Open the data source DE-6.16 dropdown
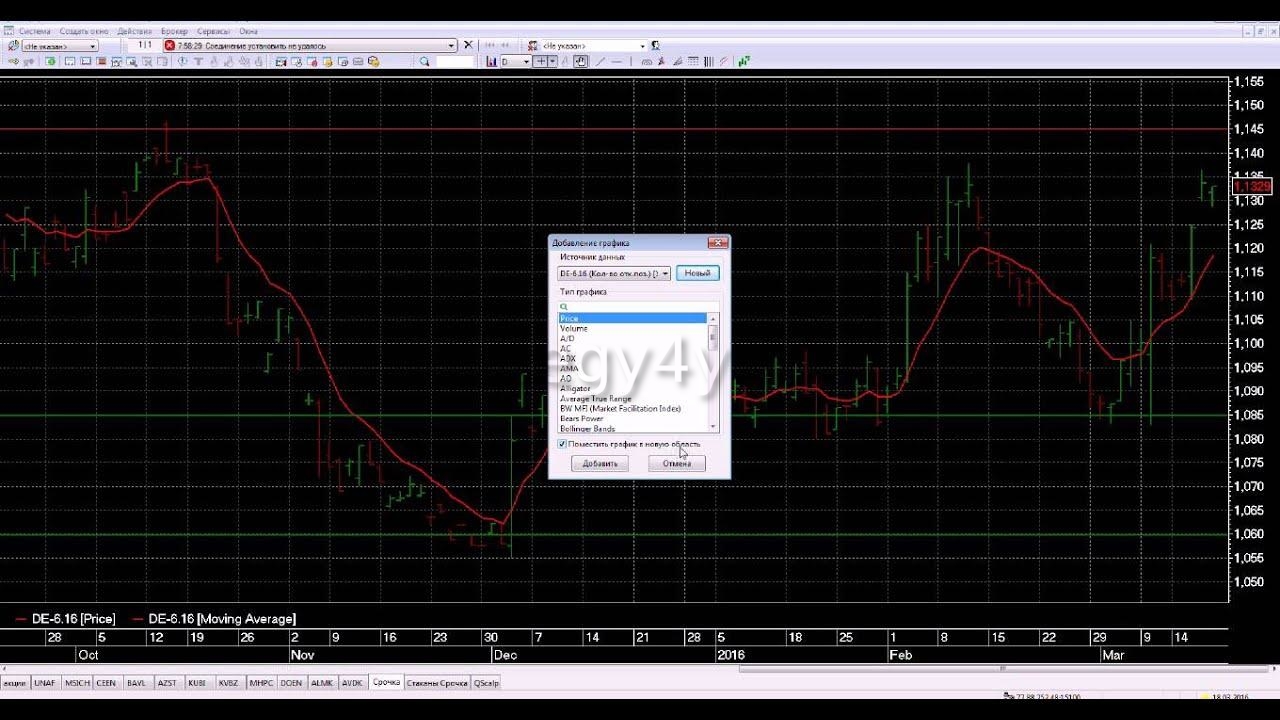1280x720 pixels. (665, 273)
